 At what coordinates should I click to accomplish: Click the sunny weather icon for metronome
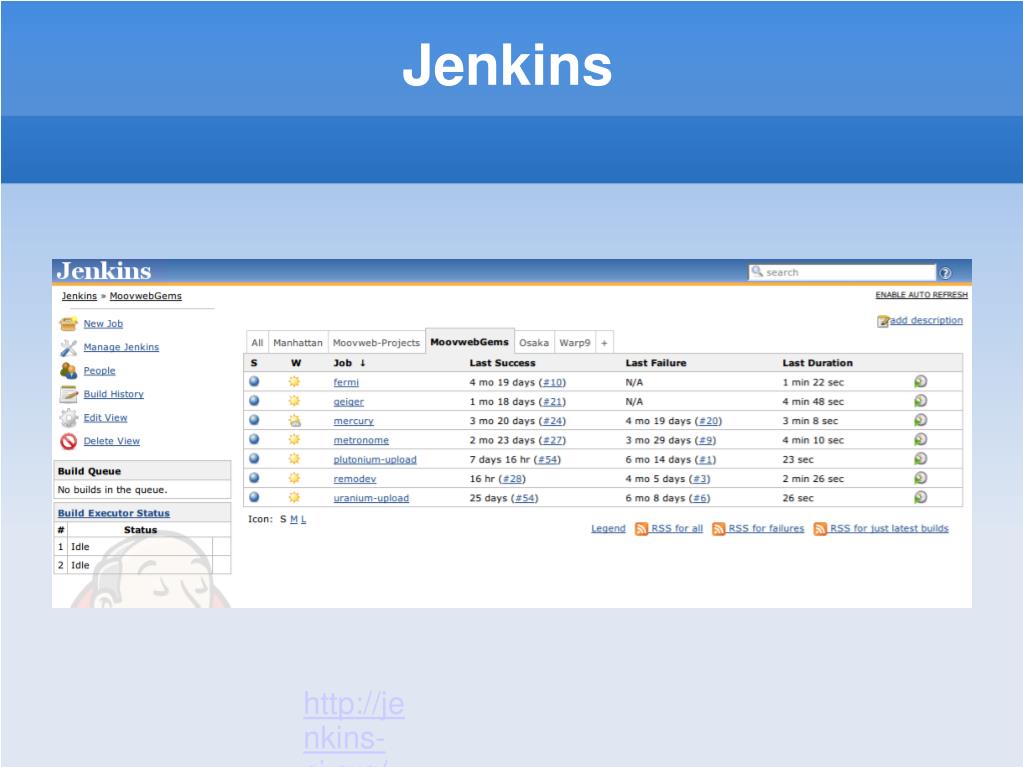pyautogui.click(x=295, y=440)
